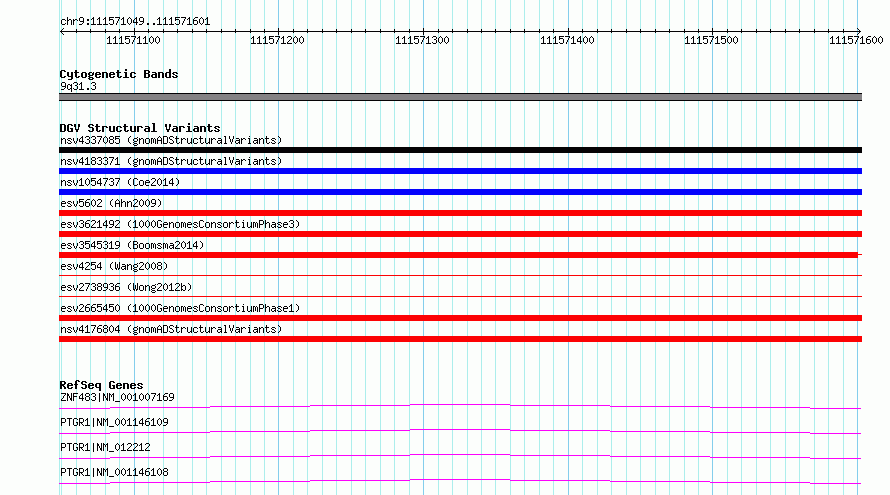Click the blue bar for nsv4183371
The height and width of the screenshot is (495, 890).
(x=460, y=171)
